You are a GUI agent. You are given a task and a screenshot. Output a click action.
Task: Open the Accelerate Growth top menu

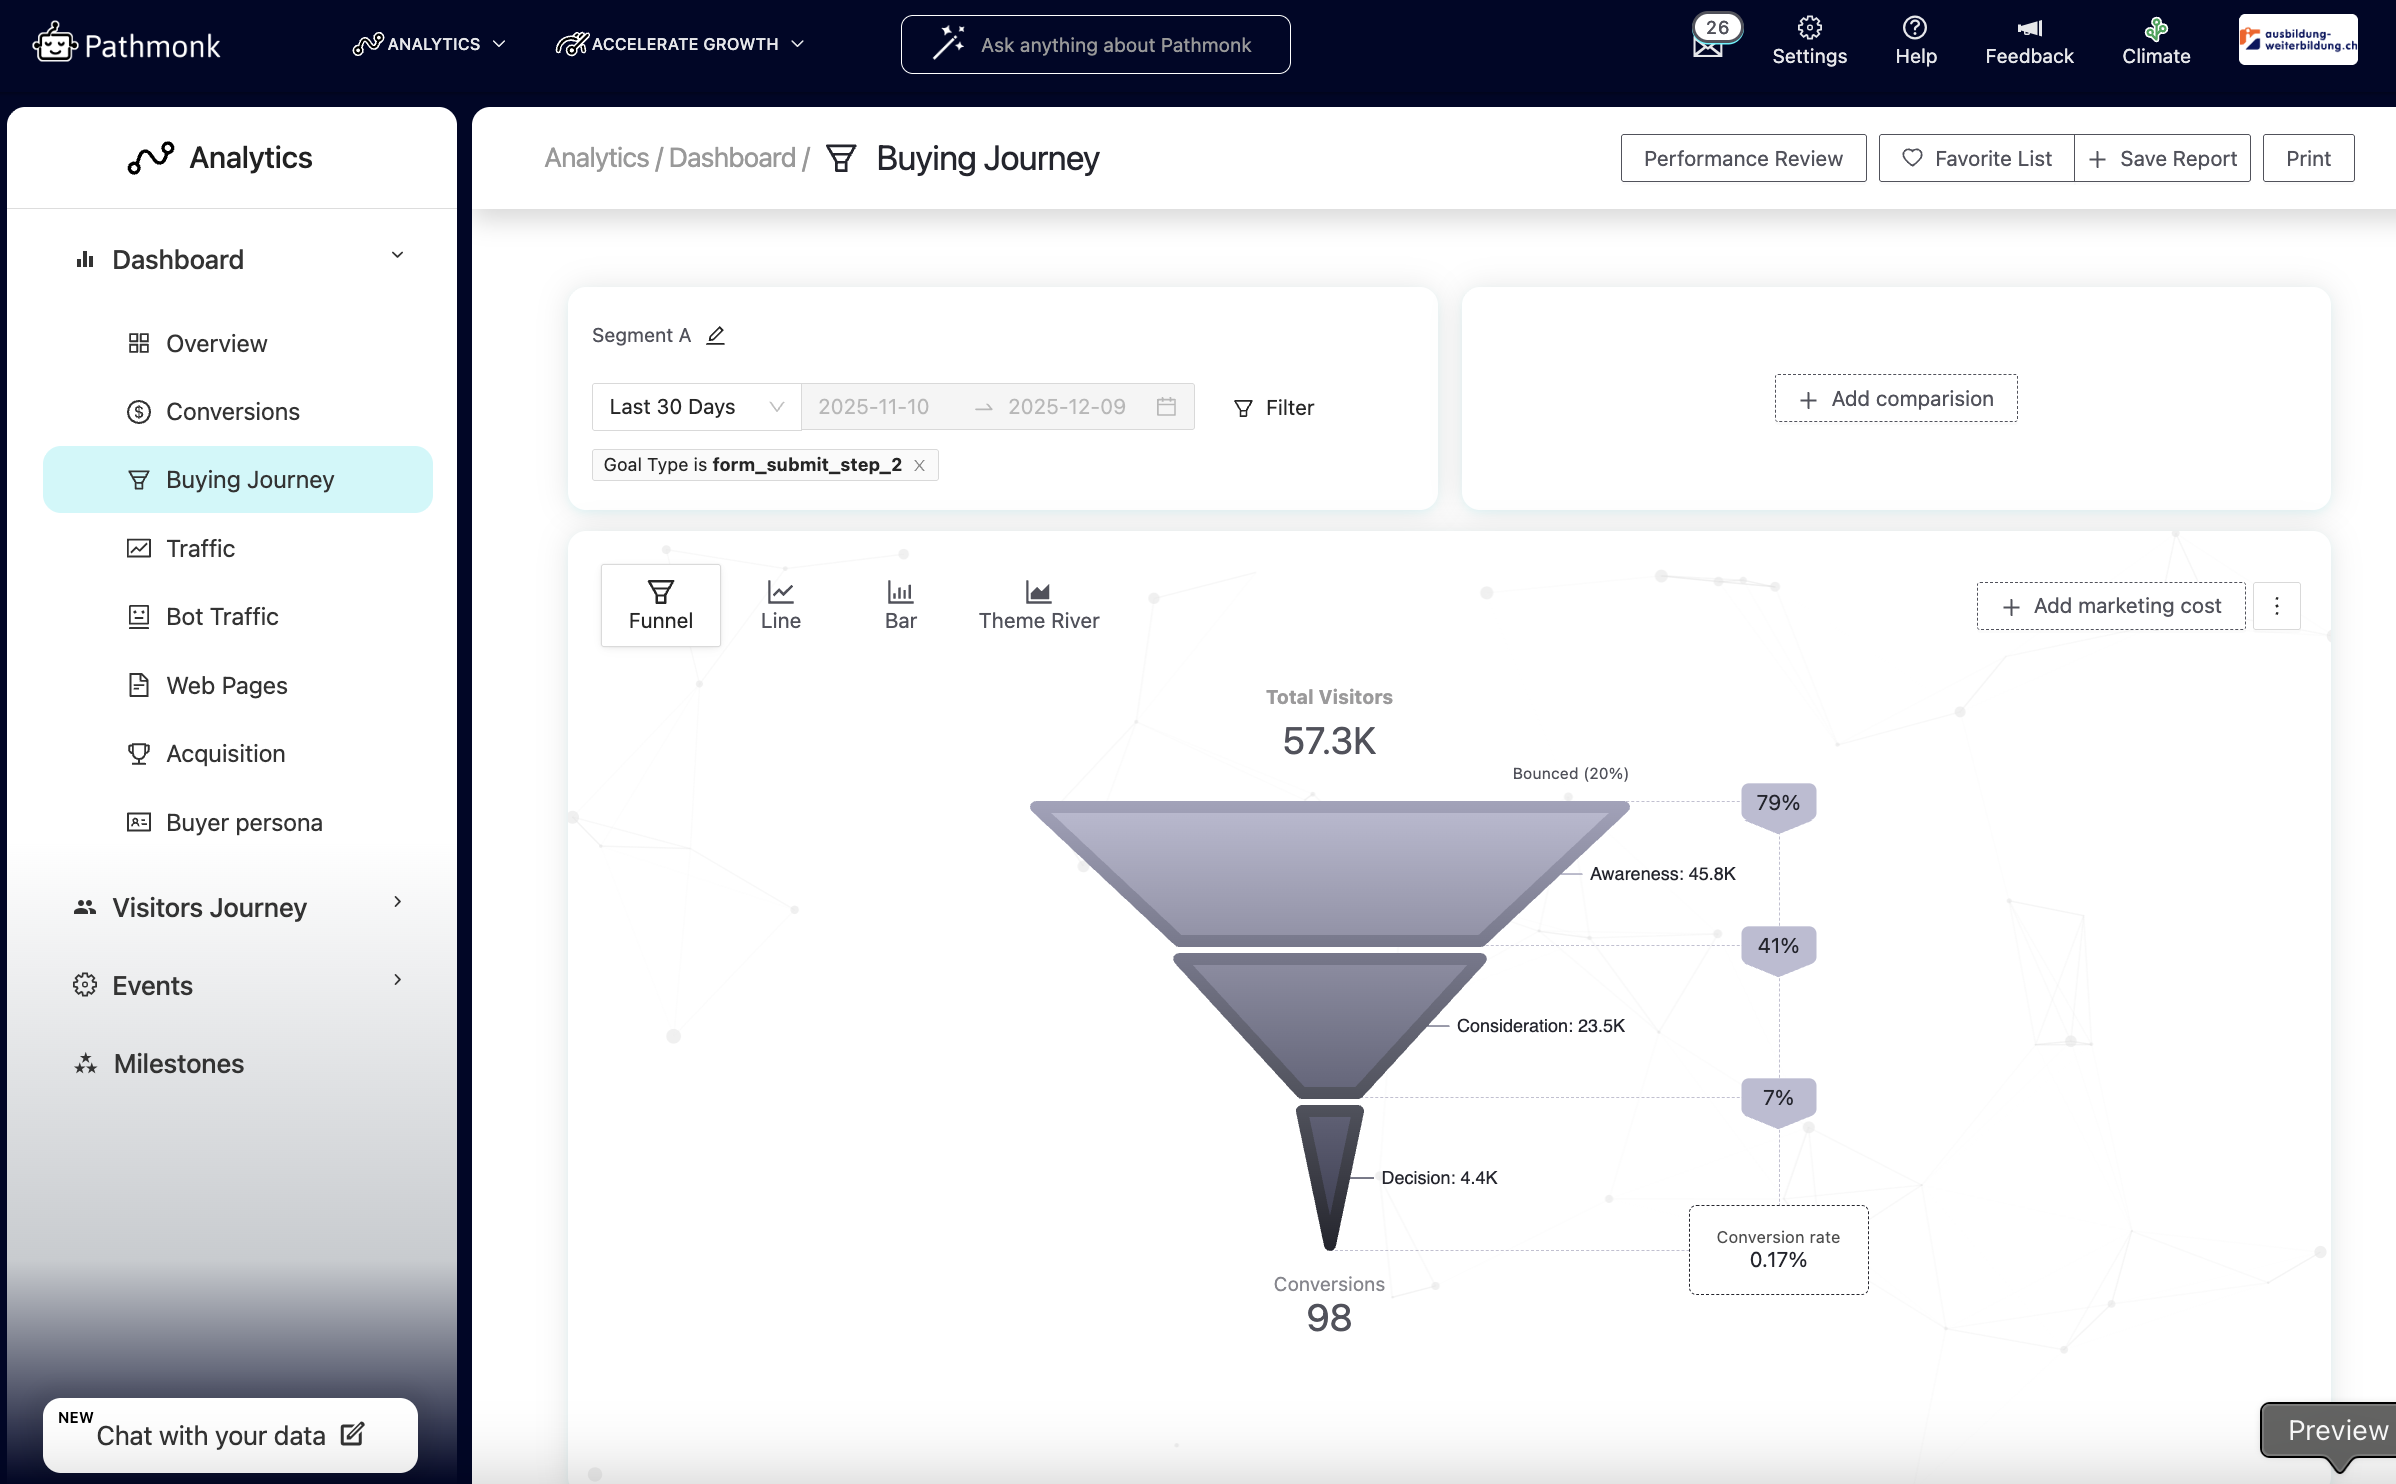point(680,44)
